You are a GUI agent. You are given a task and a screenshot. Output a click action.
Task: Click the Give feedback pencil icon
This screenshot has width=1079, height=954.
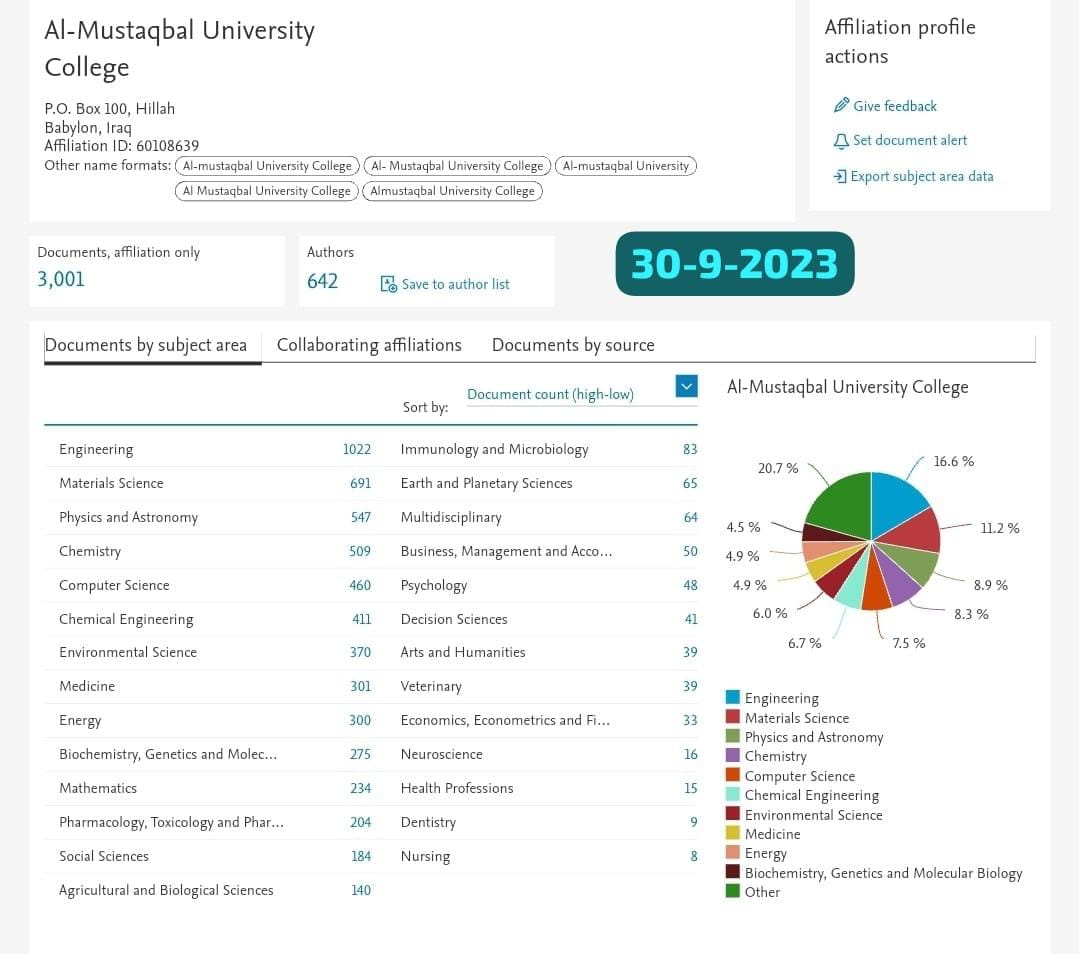(841, 105)
